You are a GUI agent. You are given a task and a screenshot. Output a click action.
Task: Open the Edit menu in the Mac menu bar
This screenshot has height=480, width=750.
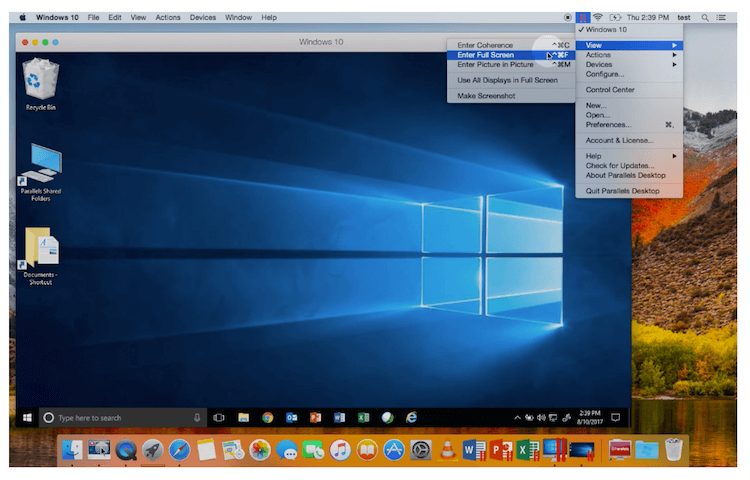point(115,18)
